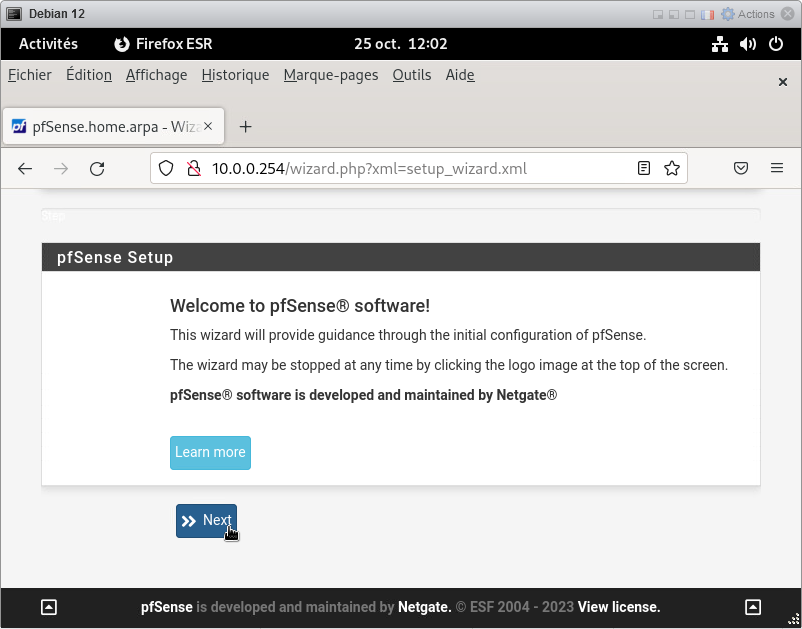
Task: Open the View license link
Action: (x=619, y=607)
